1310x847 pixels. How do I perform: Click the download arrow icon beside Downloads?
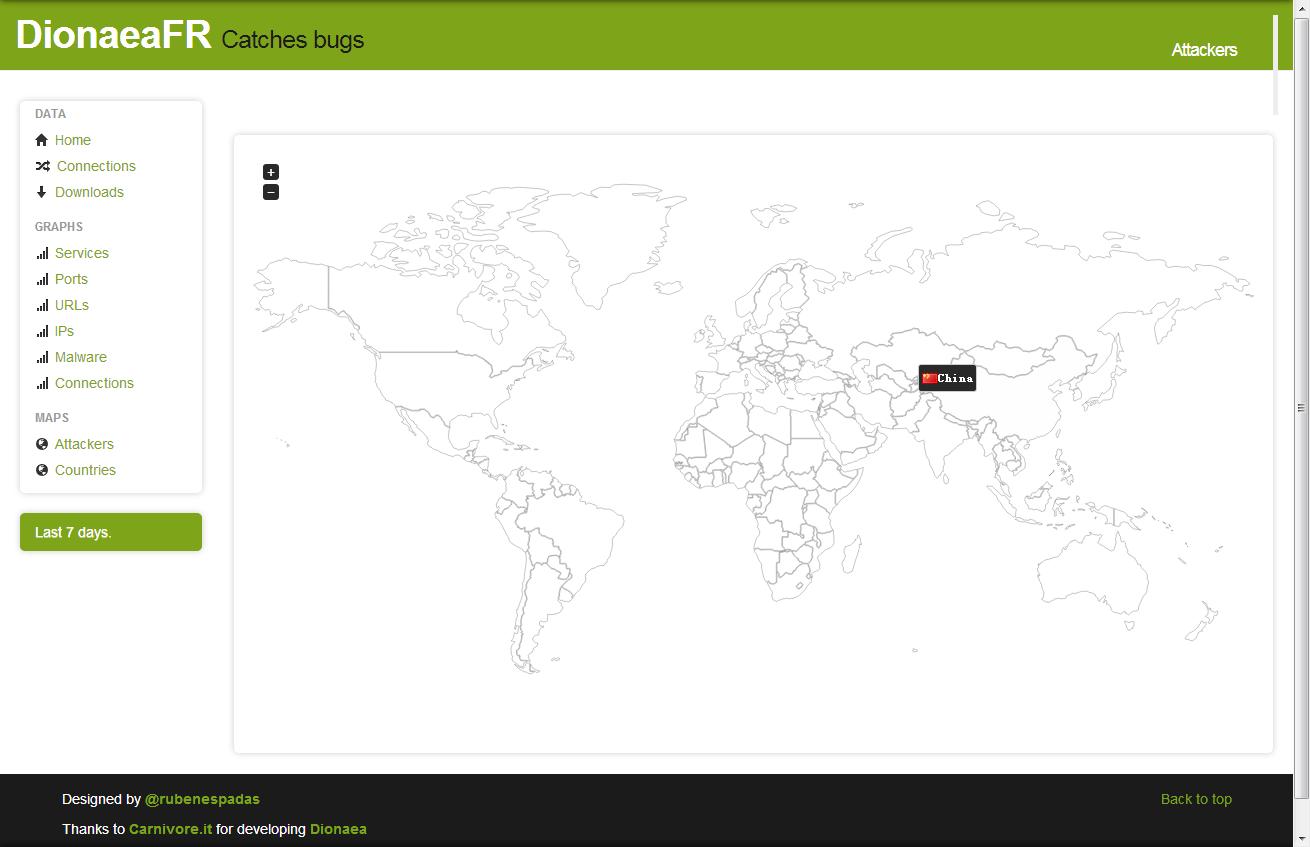click(x=42, y=192)
